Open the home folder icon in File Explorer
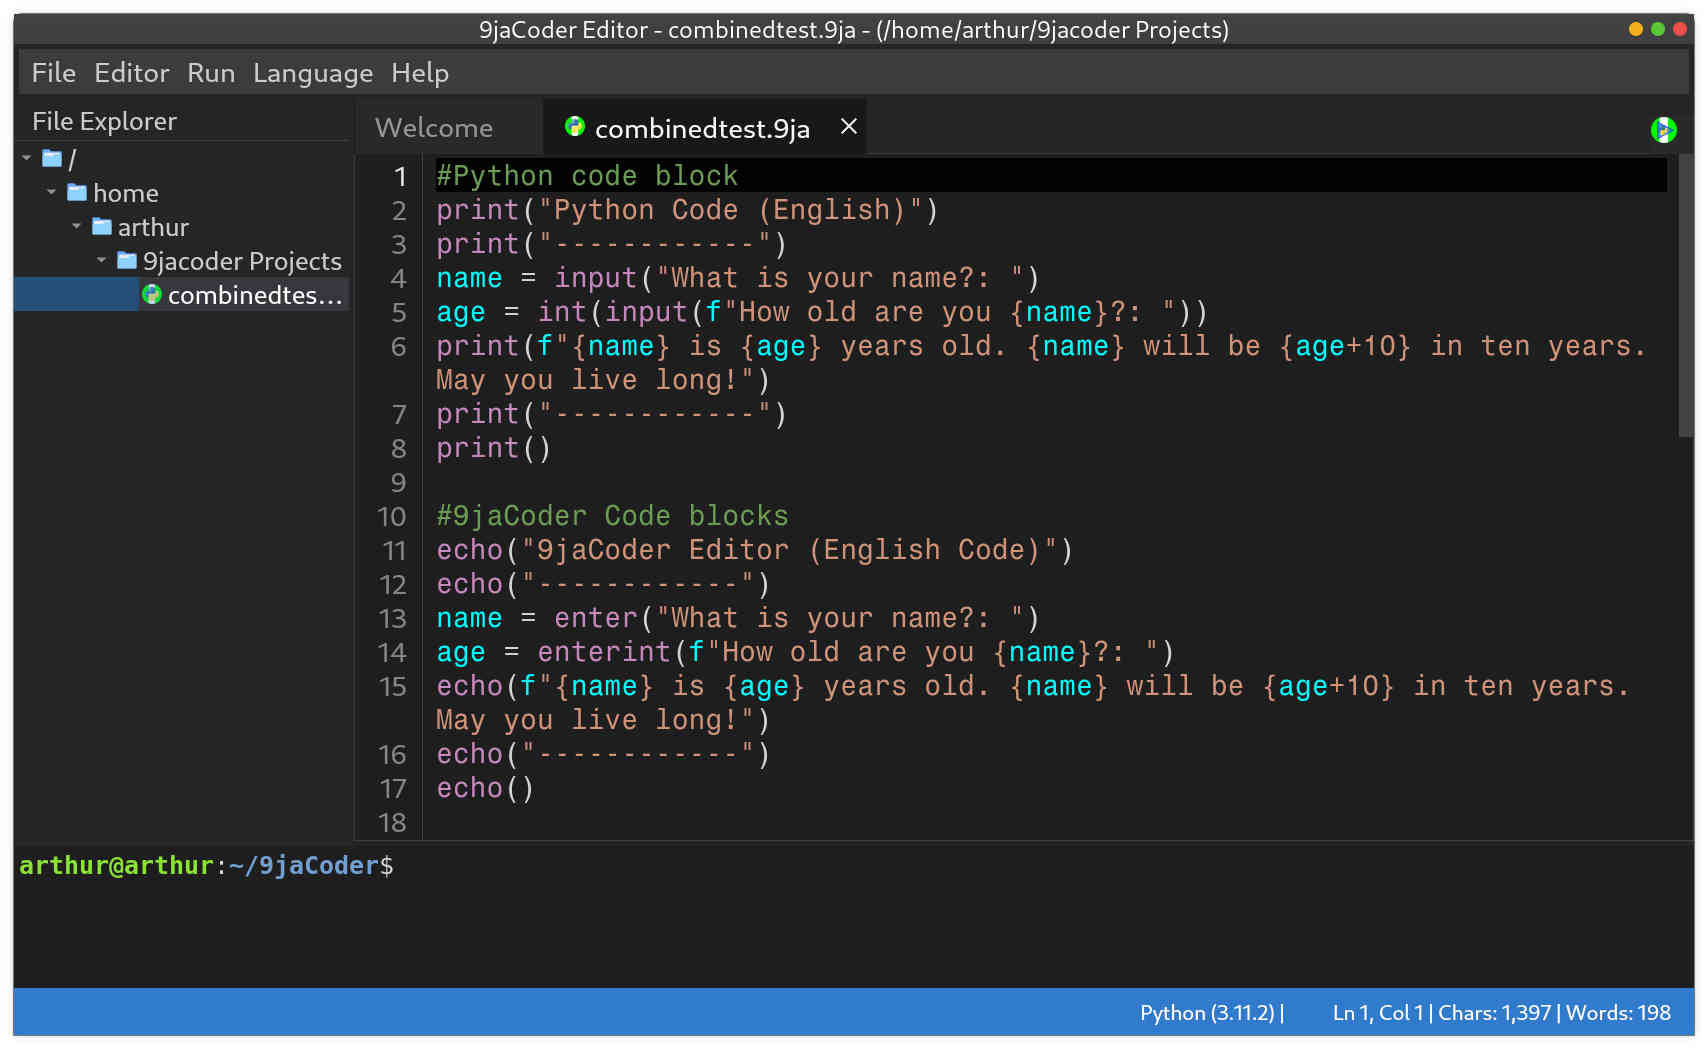Viewport: 1708px width, 1049px height. [x=77, y=192]
